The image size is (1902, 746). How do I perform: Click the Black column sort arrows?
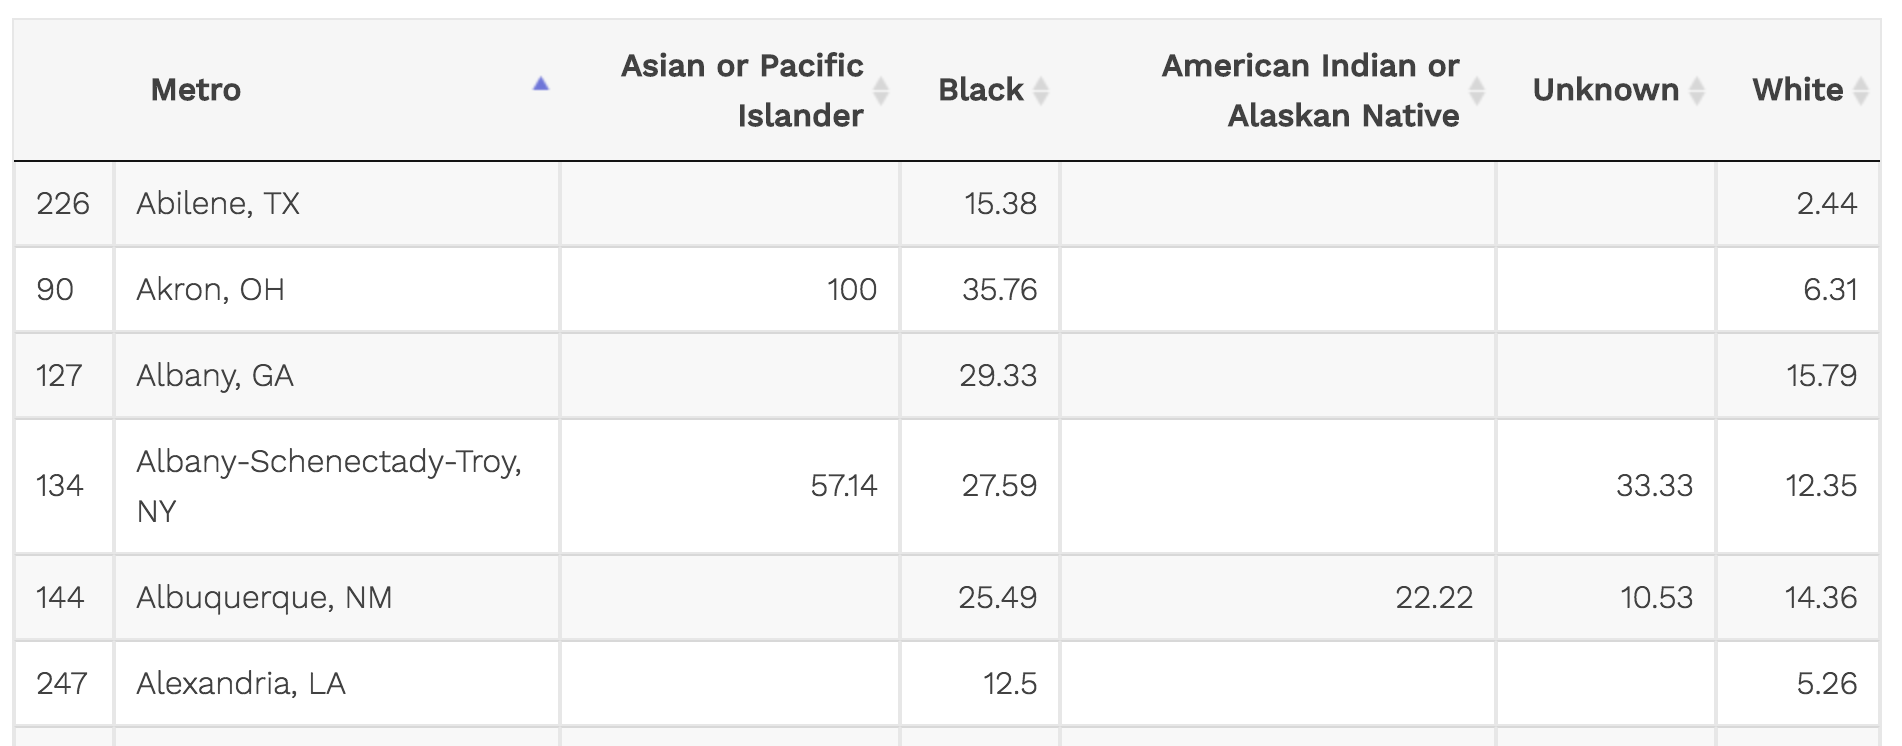click(1041, 91)
